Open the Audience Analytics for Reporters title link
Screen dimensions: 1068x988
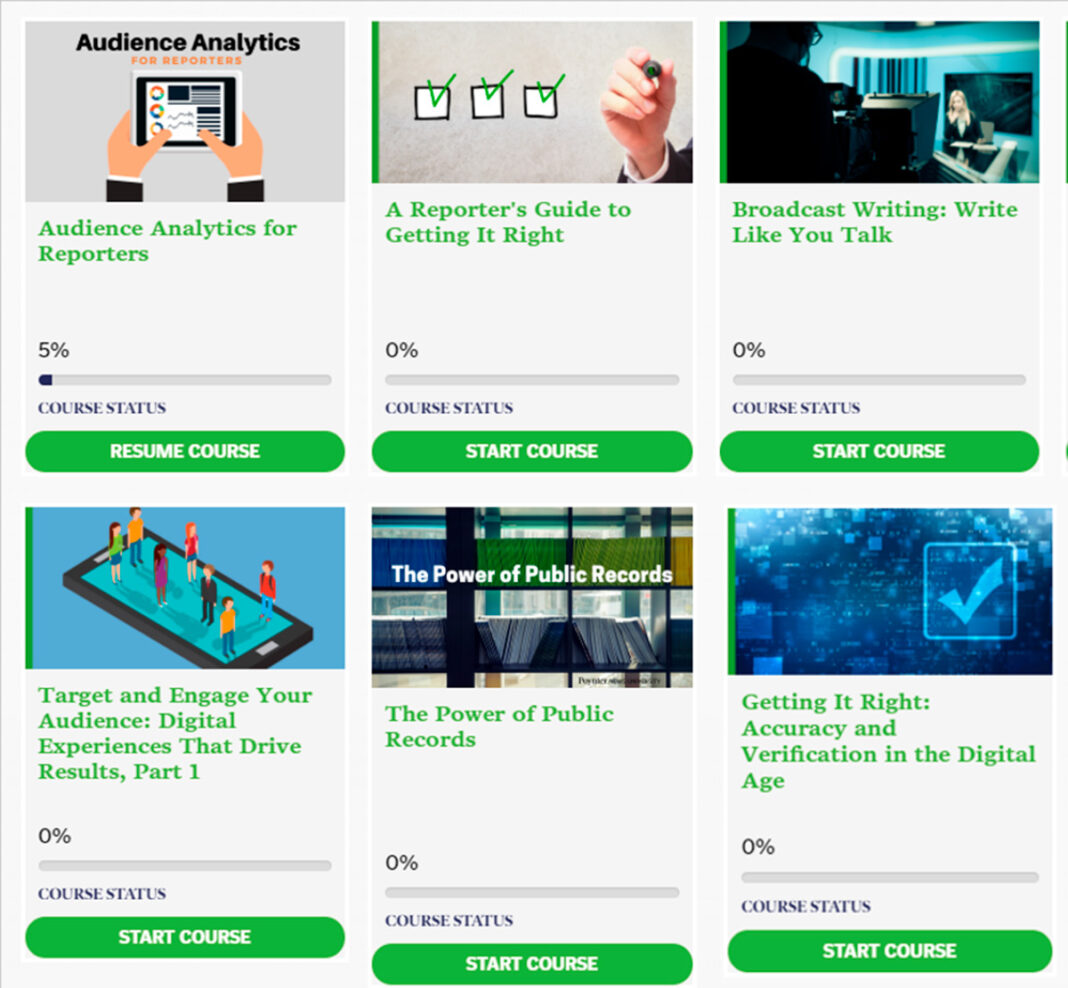[x=168, y=240]
